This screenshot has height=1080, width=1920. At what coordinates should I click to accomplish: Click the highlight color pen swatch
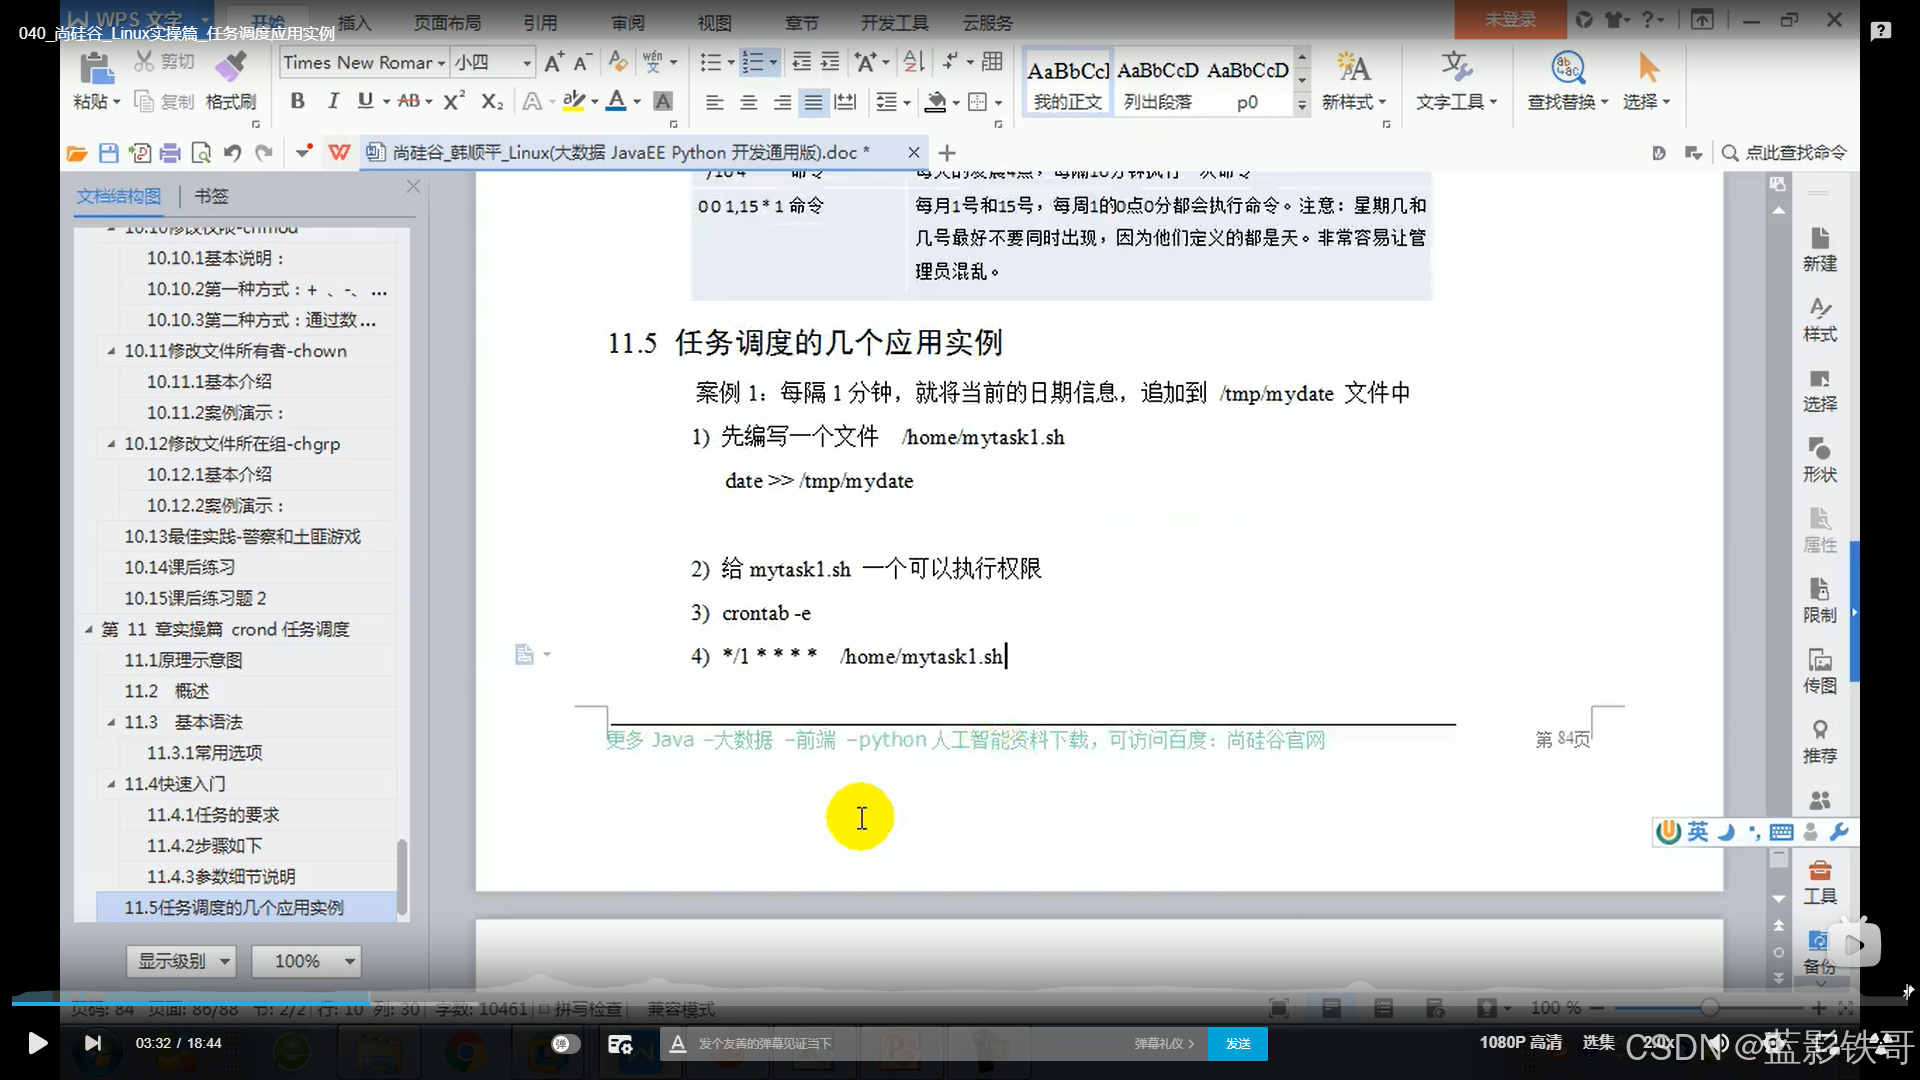pyautogui.click(x=573, y=101)
